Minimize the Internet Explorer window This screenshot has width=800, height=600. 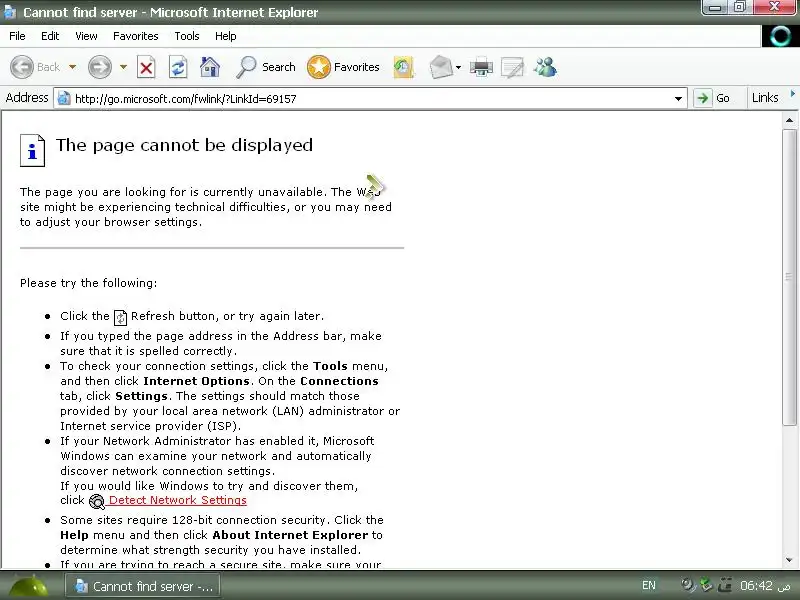[715, 8]
